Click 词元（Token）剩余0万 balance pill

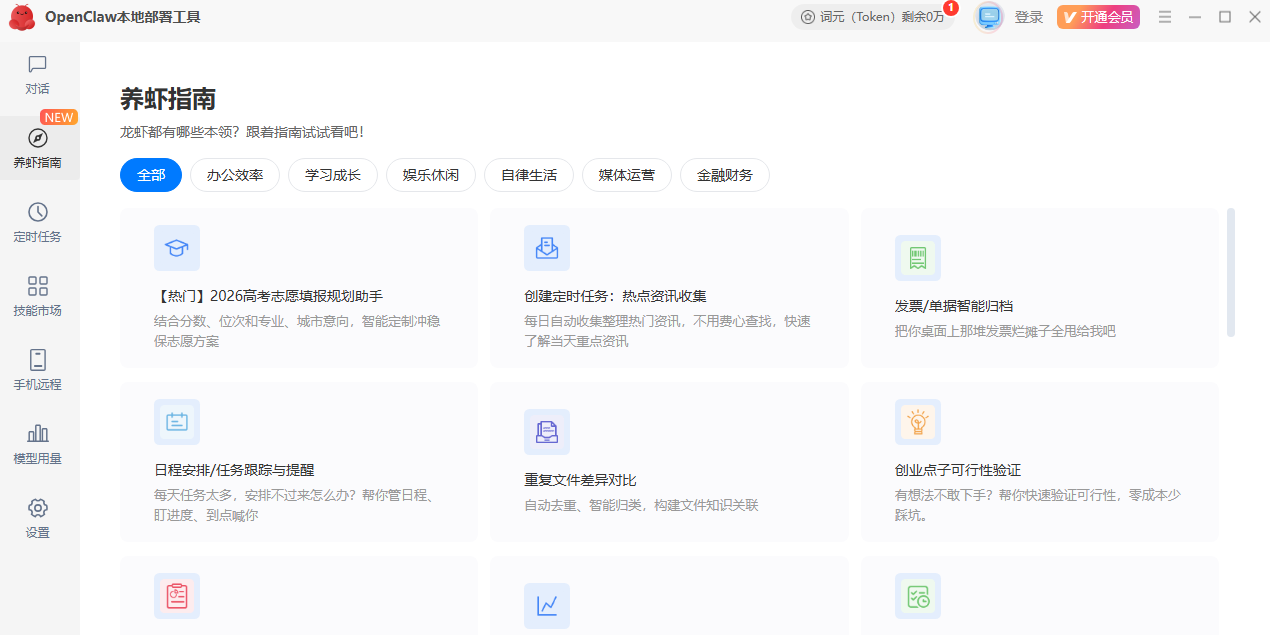[x=873, y=17]
